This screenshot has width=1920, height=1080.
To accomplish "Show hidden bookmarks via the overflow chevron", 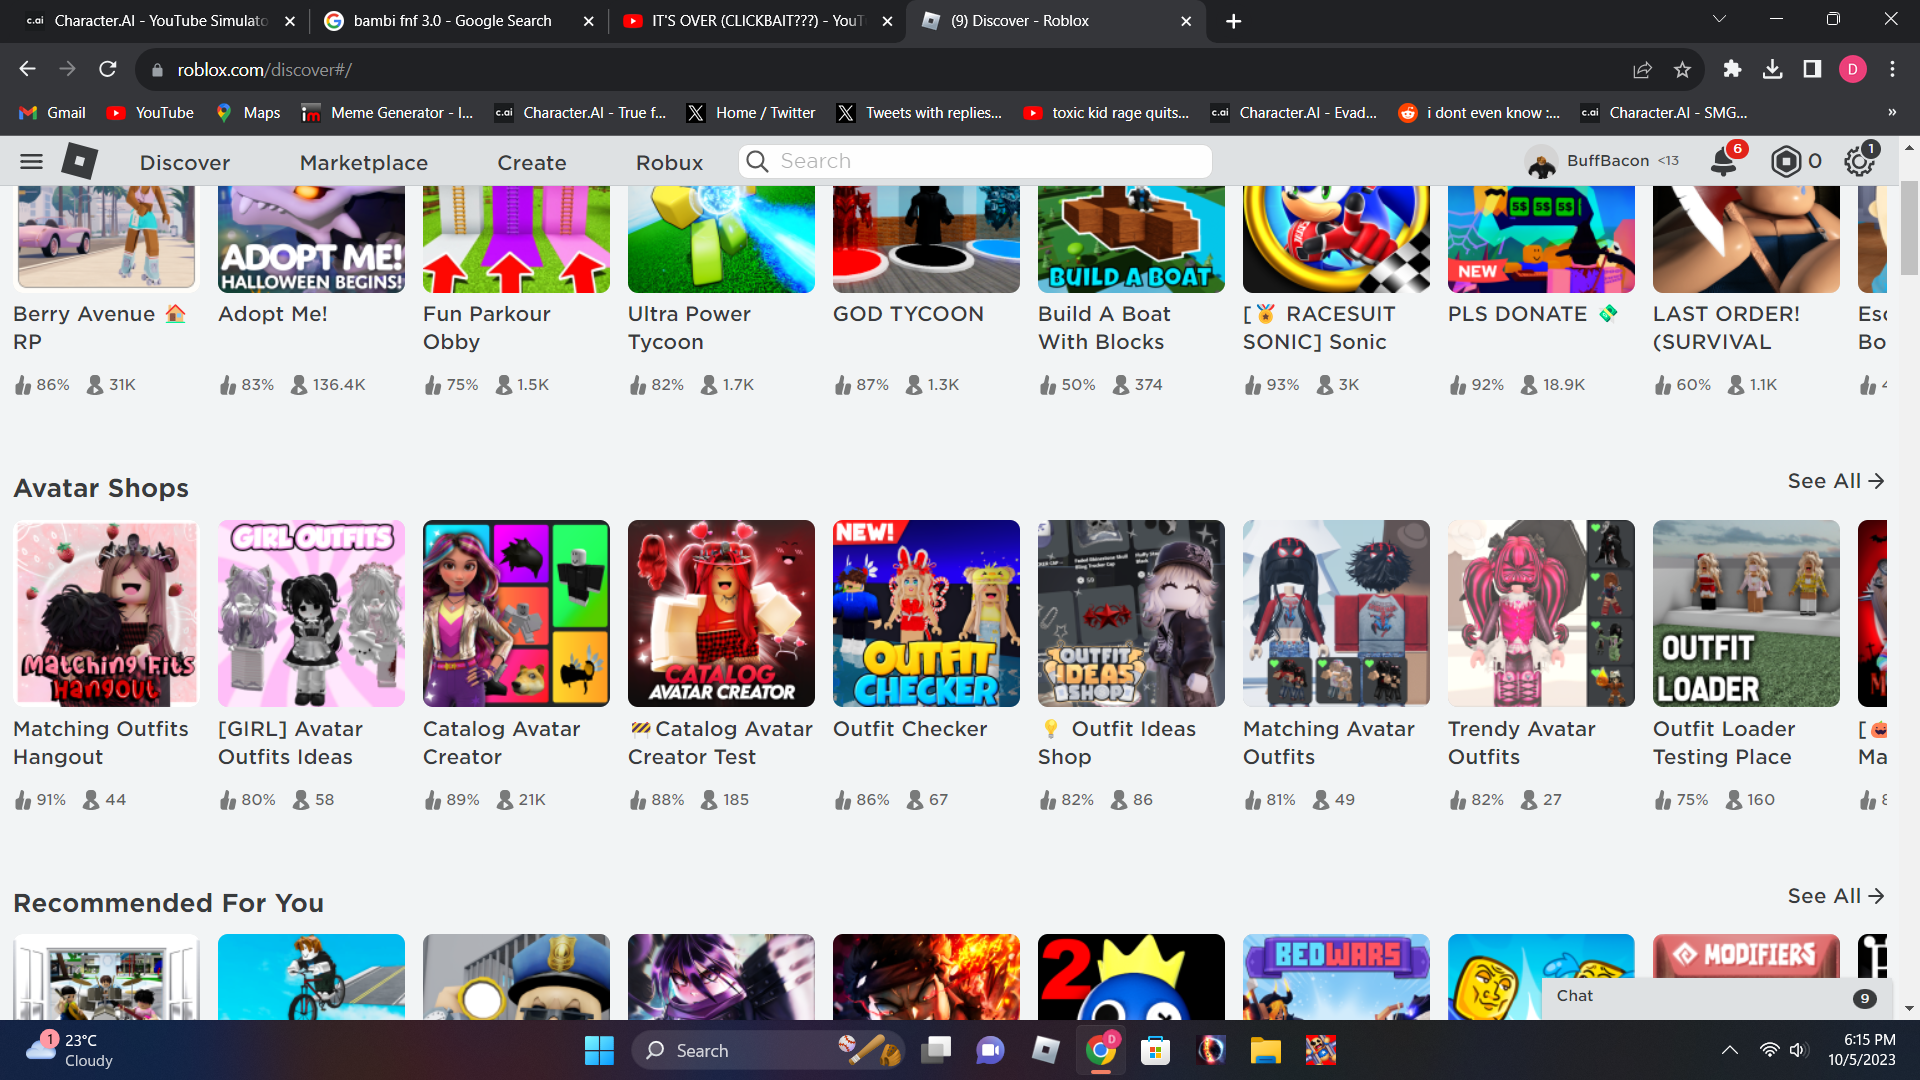I will (1891, 112).
